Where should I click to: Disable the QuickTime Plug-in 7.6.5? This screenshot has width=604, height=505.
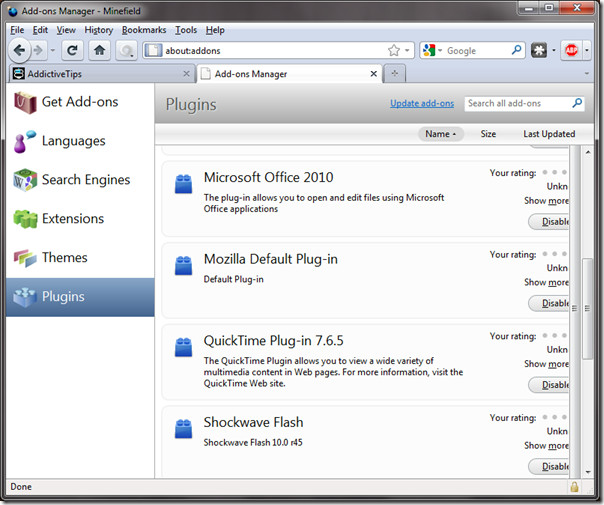[549, 385]
